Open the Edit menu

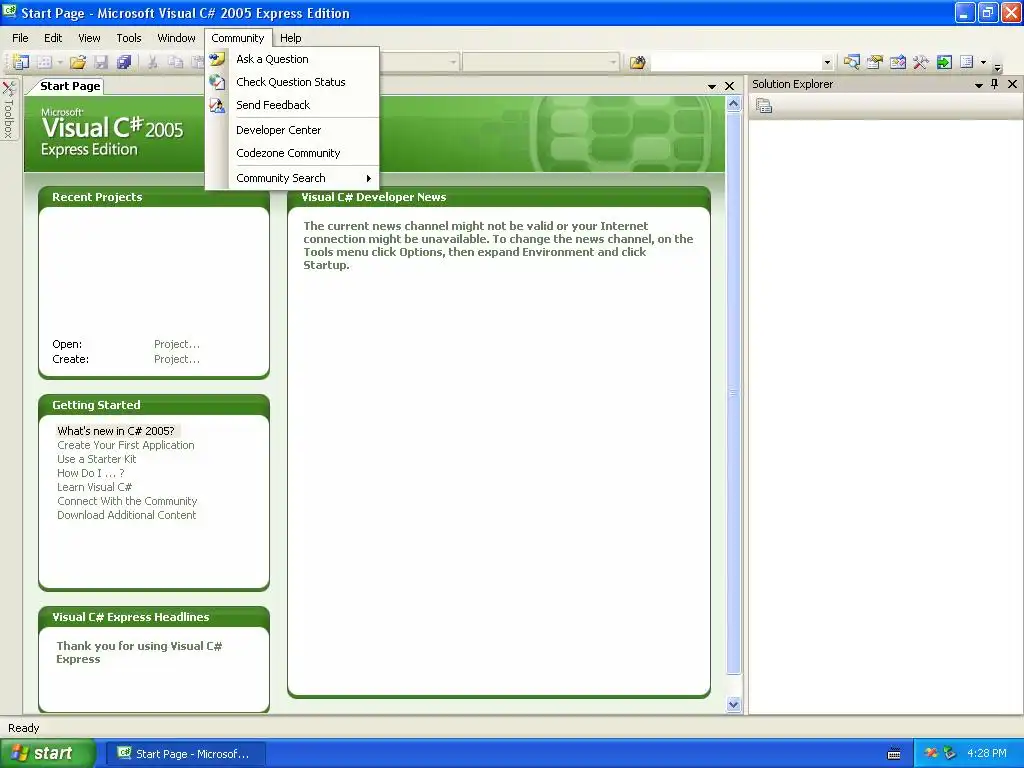53,38
